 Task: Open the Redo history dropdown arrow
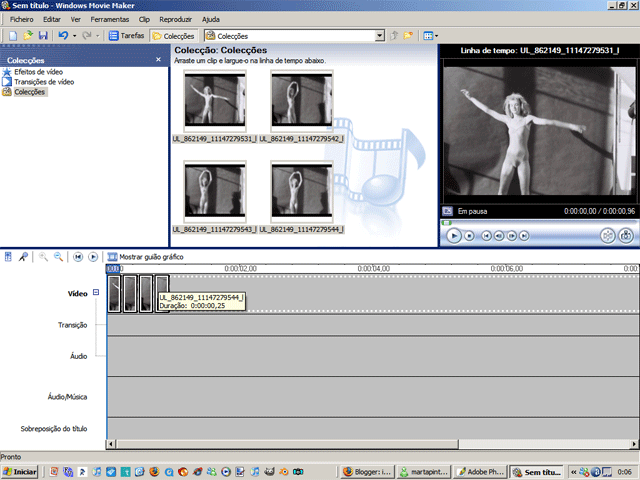click(x=98, y=36)
